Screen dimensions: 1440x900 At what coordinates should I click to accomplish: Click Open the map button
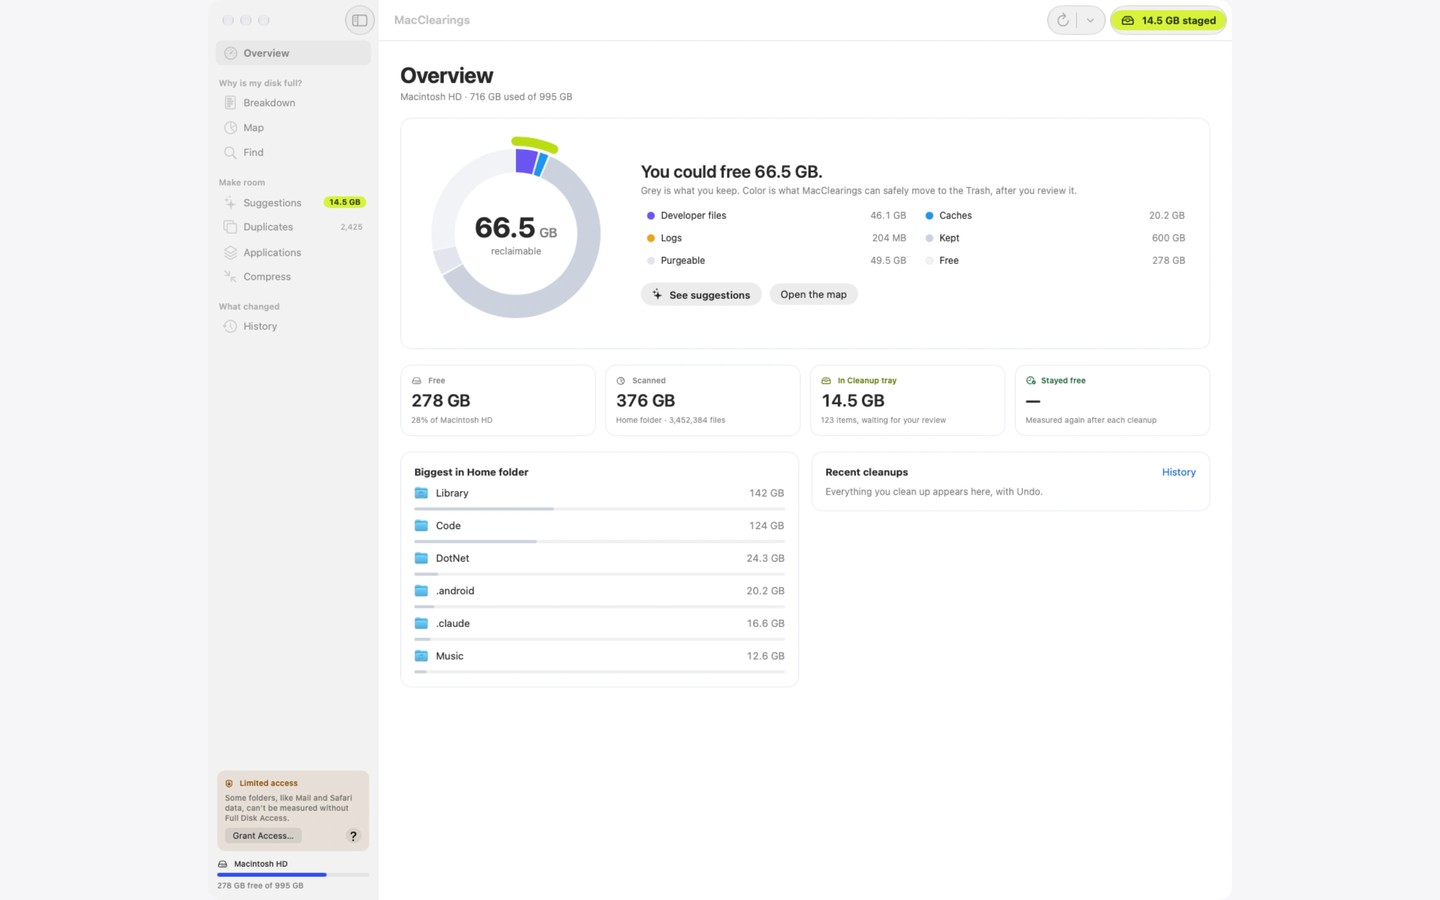[x=813, y=295]
